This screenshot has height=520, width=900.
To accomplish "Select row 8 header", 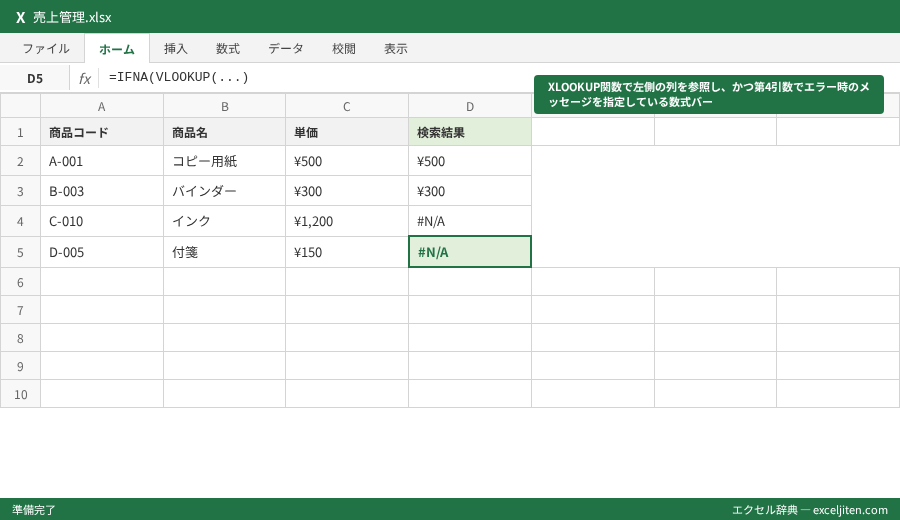I will (20, 338).
